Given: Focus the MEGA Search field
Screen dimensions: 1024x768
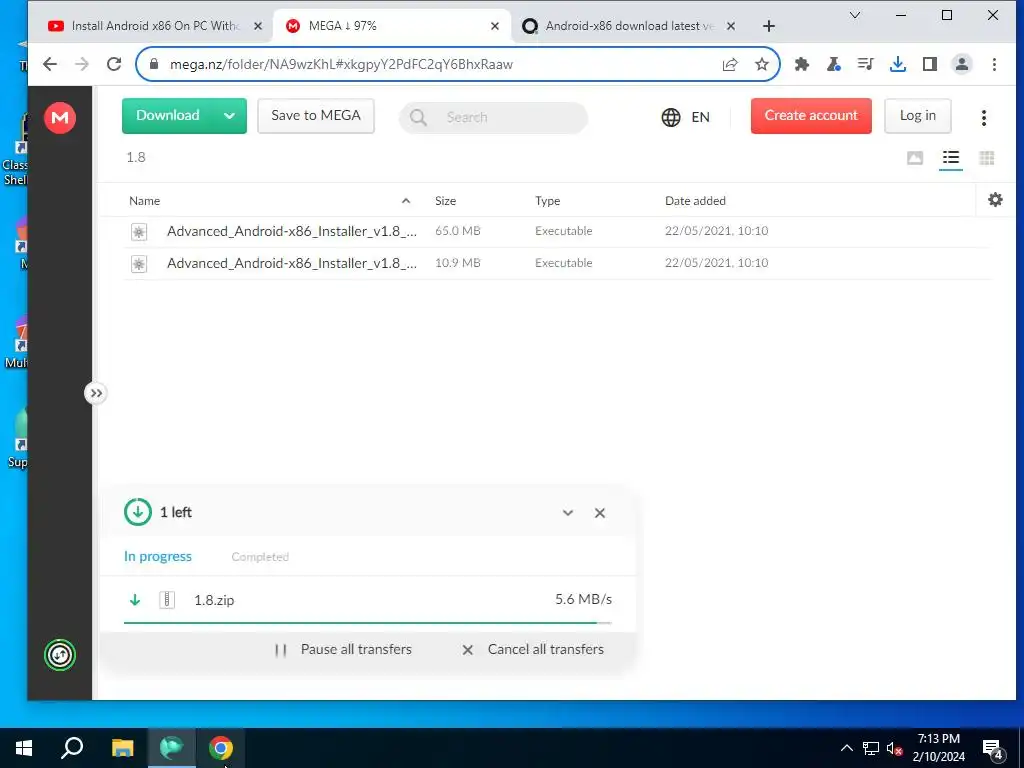Looking at the screenshot, I should pos(494,118).
